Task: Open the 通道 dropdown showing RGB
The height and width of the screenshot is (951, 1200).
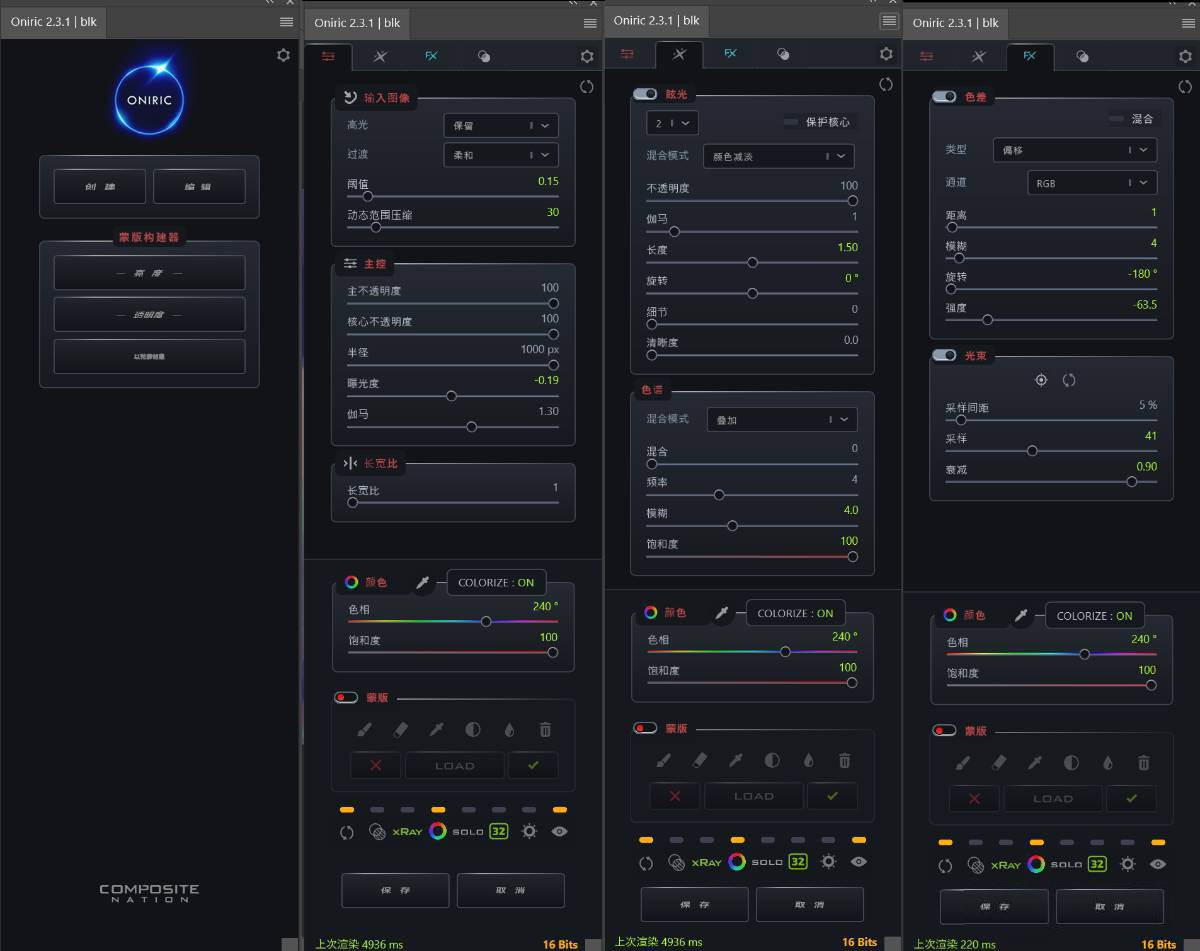Action: [1092, 183]
